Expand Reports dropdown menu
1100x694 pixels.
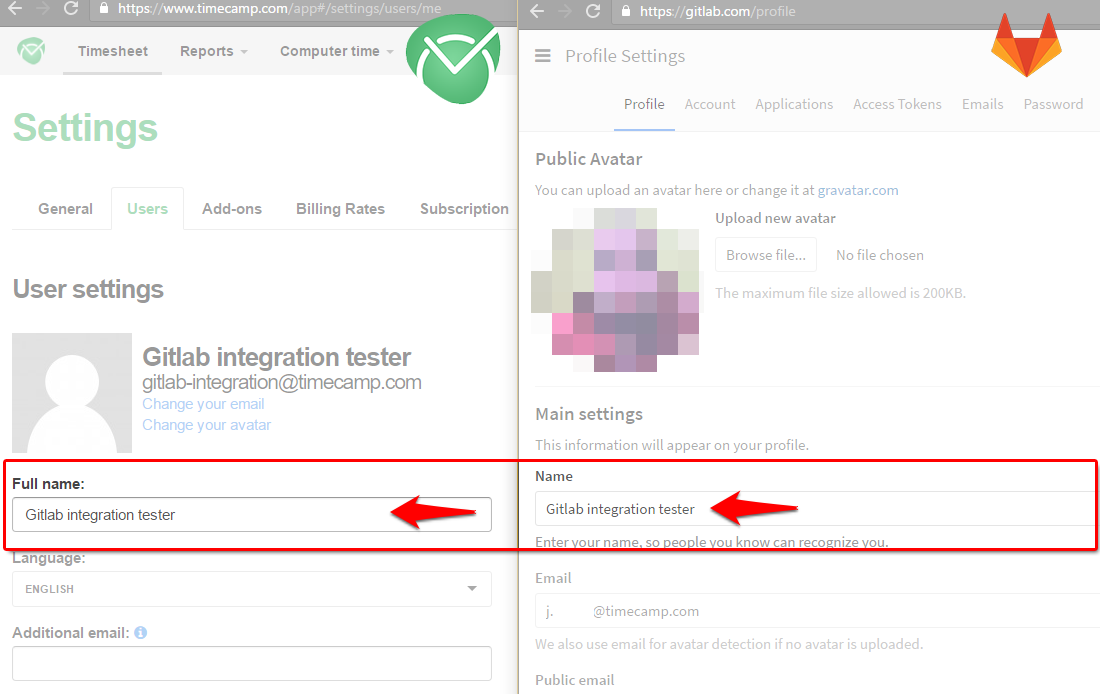coord(213,51)
